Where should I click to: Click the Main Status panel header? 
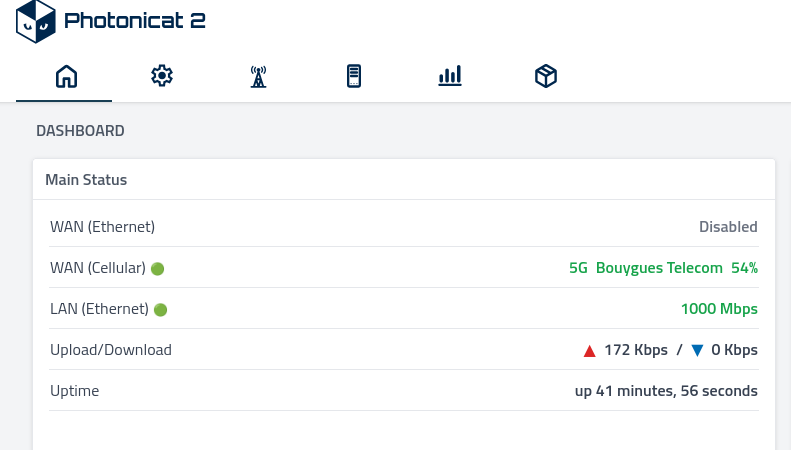tap(86, 180)
